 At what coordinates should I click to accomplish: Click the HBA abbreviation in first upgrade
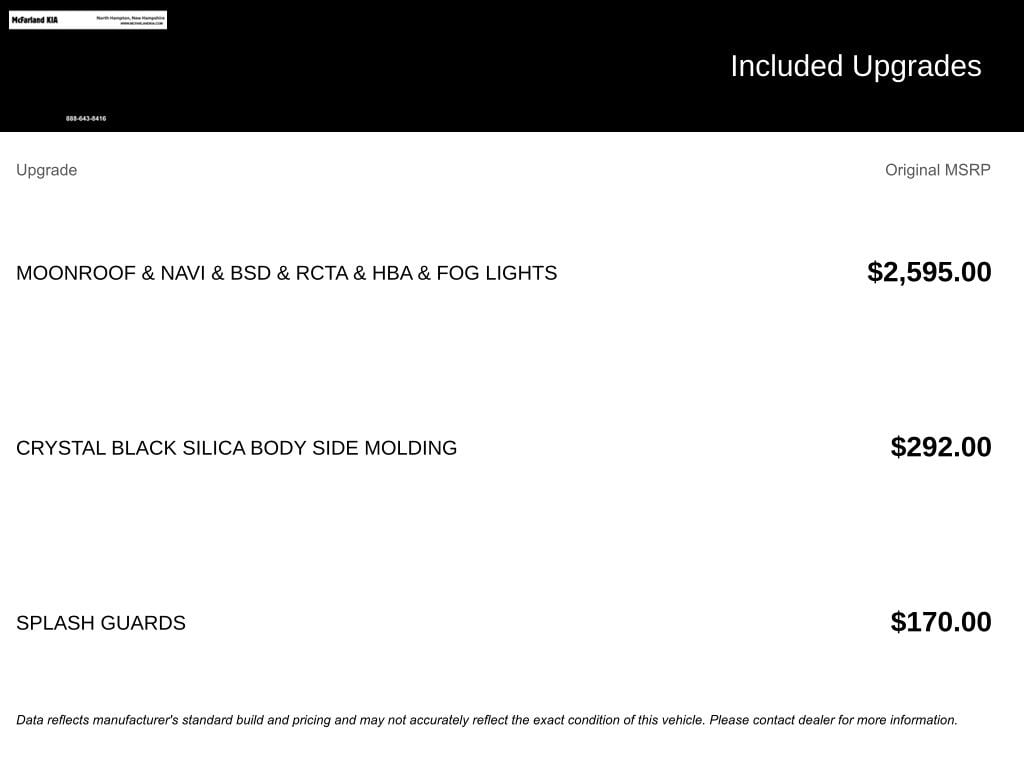(392, 273)
